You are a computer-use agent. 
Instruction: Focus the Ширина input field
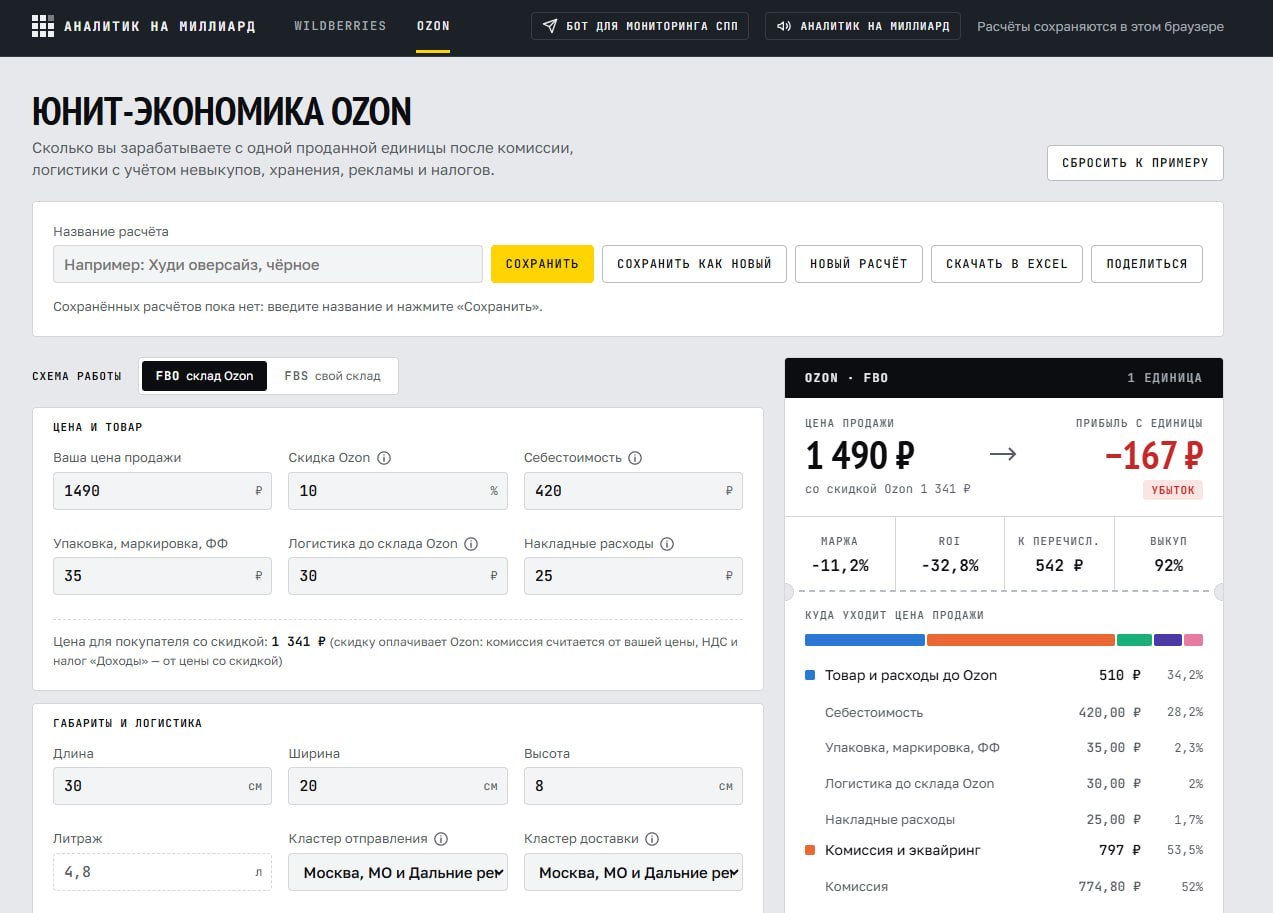point(398,786)
